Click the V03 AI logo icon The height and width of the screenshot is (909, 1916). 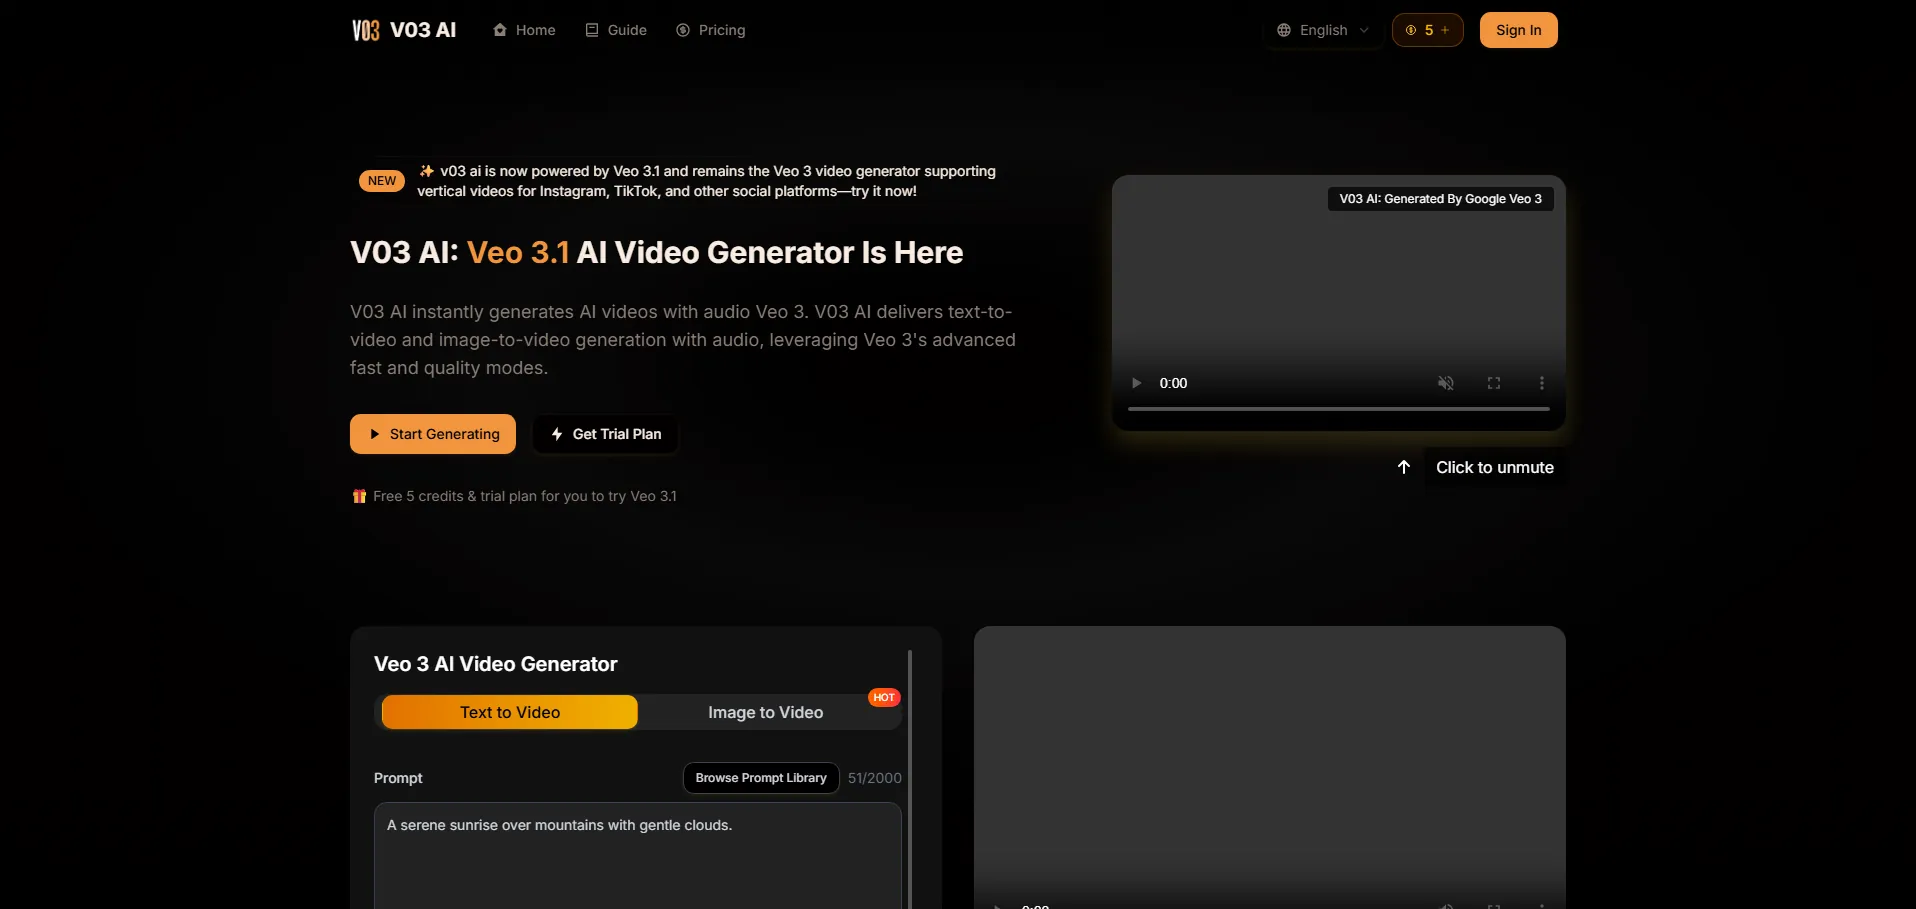(365, 30)
